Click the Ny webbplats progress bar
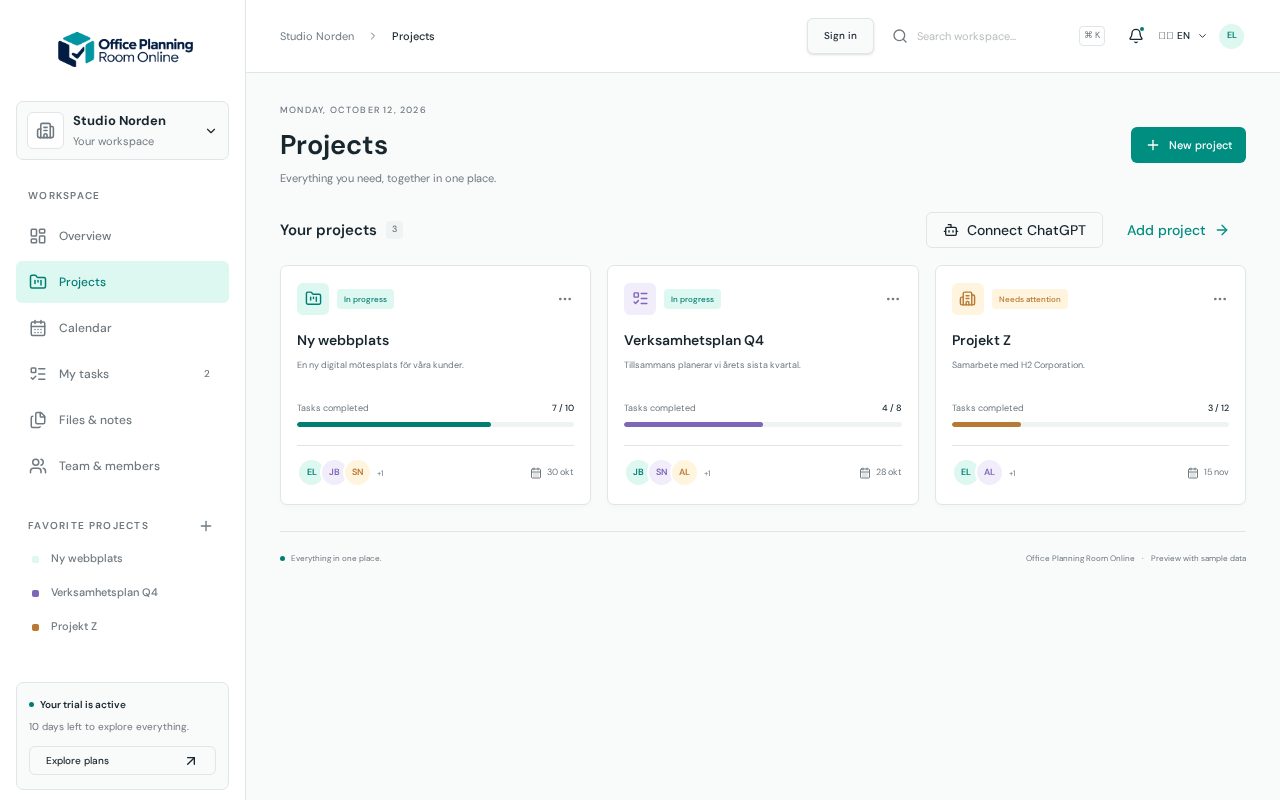This screenshot has height=800, width=1280. click(x=436, y=425)
